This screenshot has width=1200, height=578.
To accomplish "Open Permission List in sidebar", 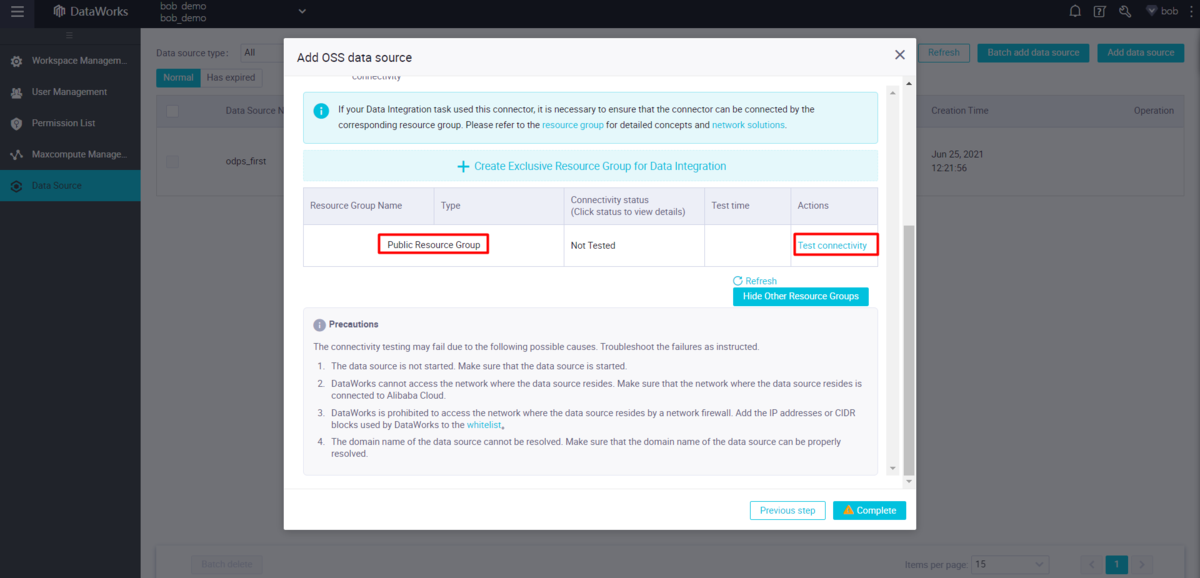I will pyautogui.click(x=70, y=123).
